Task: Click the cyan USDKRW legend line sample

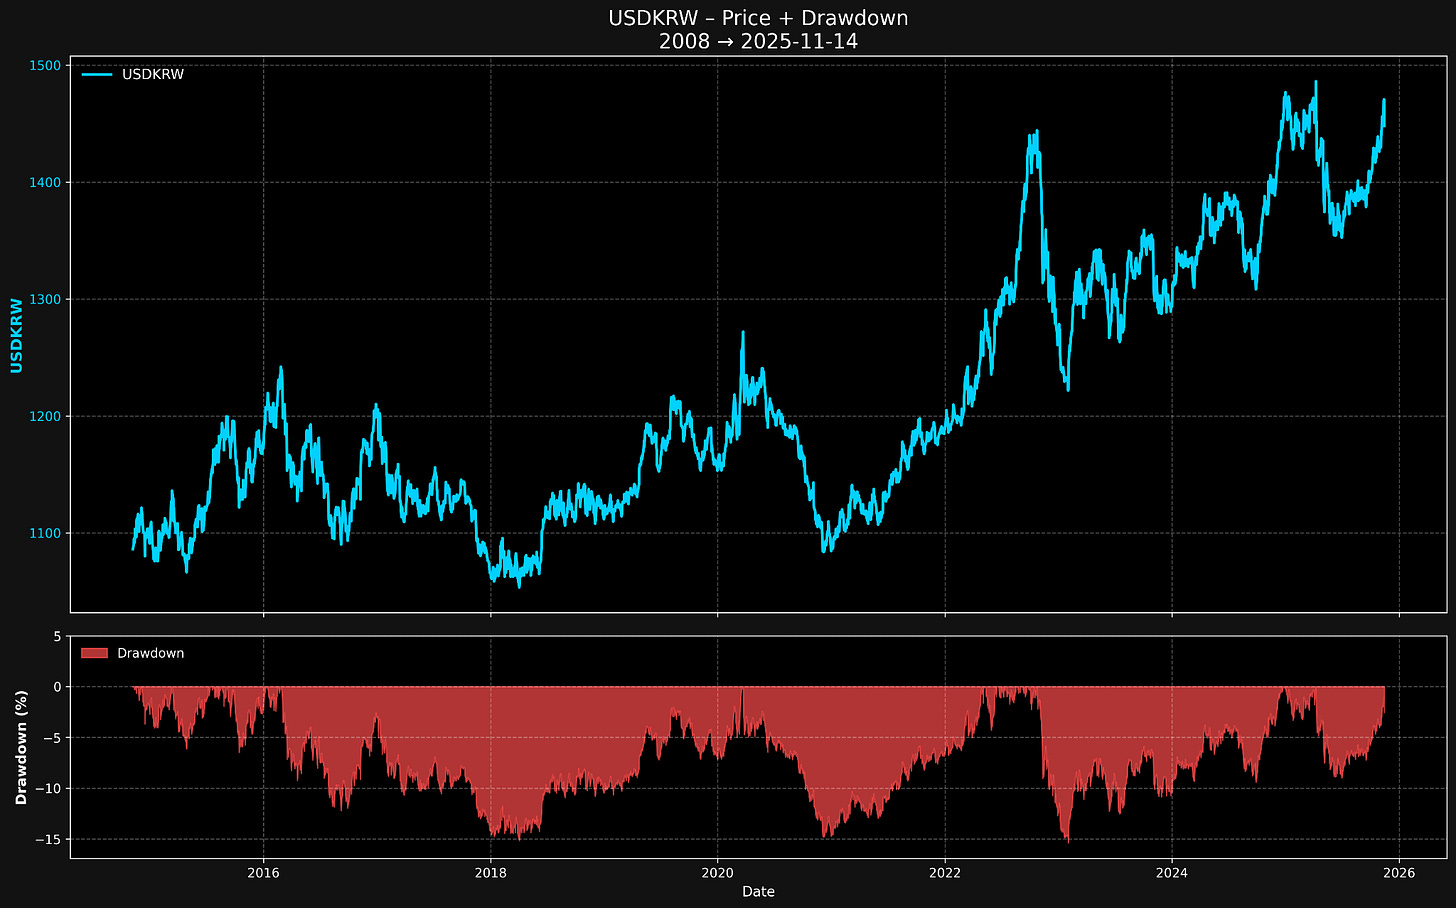Action: (96, 74)
